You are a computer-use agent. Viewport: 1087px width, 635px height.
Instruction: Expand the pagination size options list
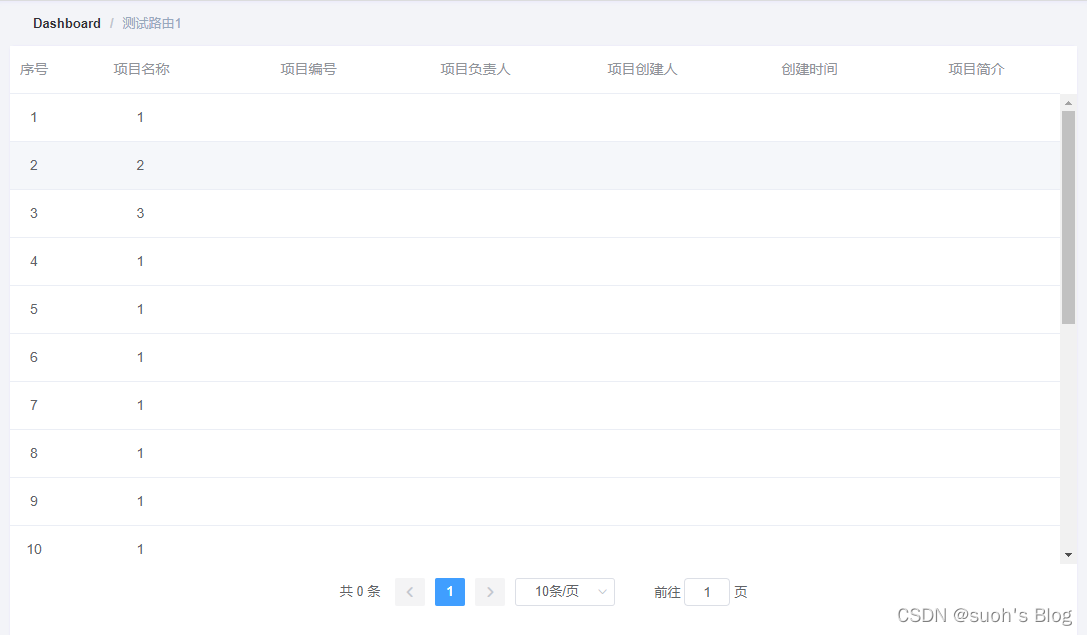564,591
